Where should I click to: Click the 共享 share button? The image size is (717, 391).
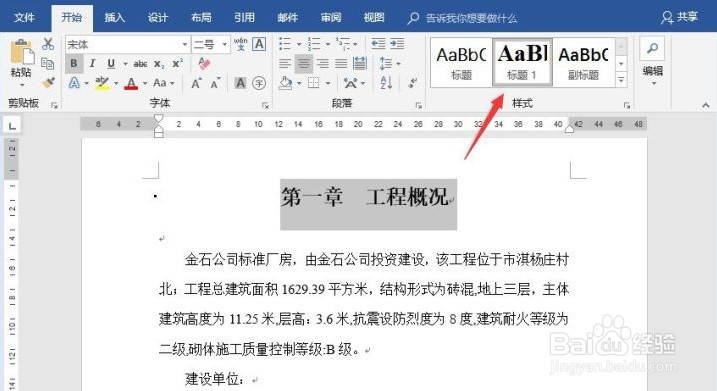pyautogui.click(x=680, y=17)
